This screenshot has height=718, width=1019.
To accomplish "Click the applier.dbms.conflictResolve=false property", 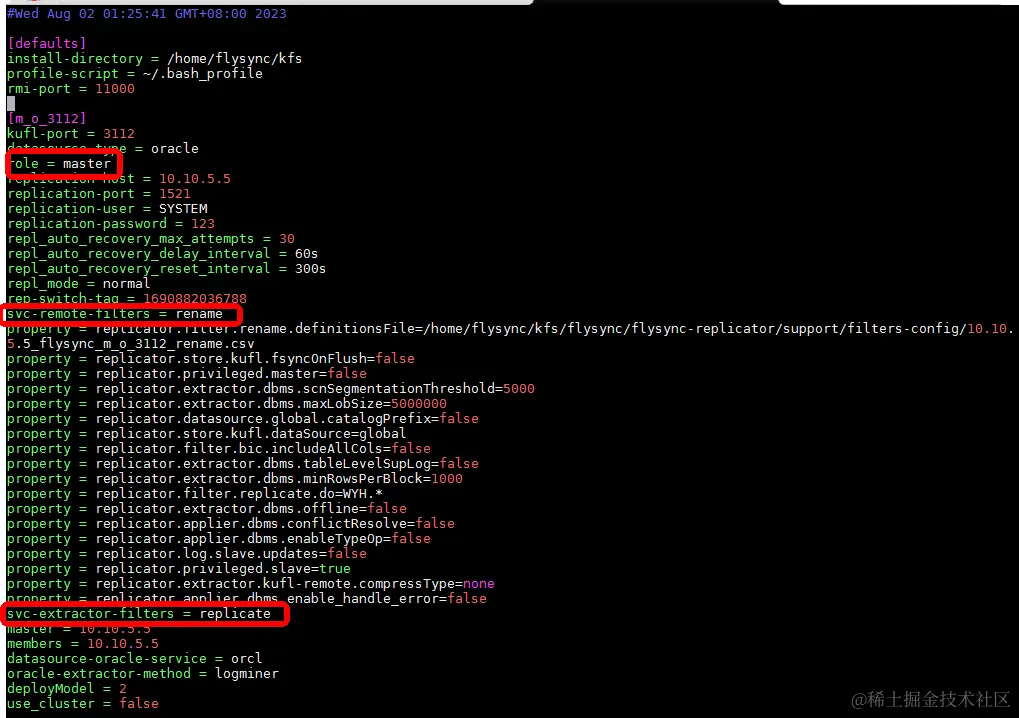I will pyautogui.click(x=231, y=523).
